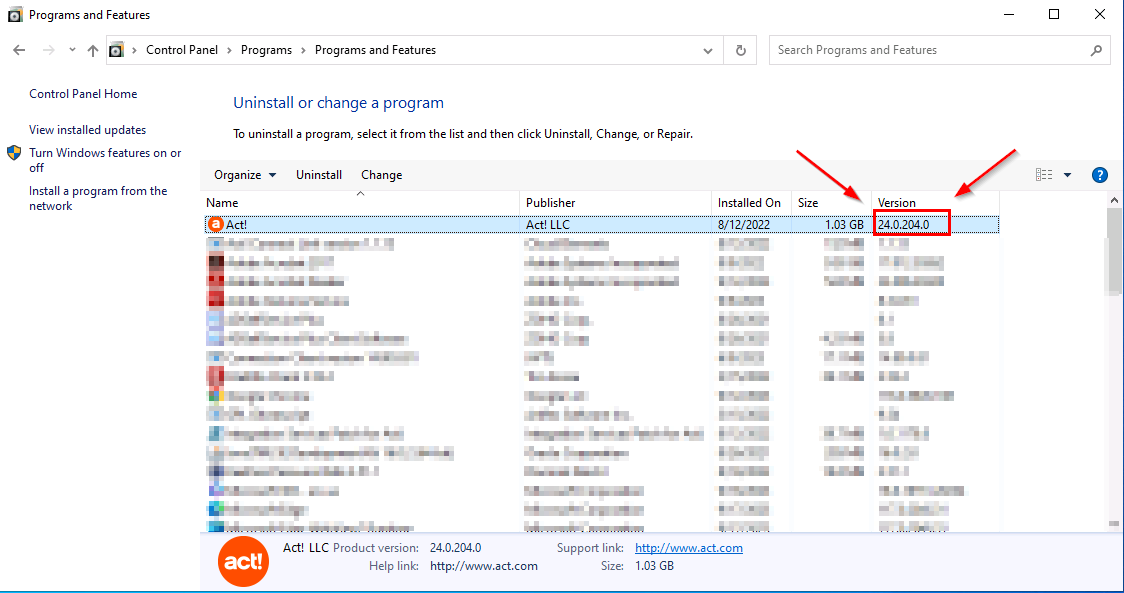Click the Act! LLC publisher cell

pyautogui.click(x=548, y=224)
